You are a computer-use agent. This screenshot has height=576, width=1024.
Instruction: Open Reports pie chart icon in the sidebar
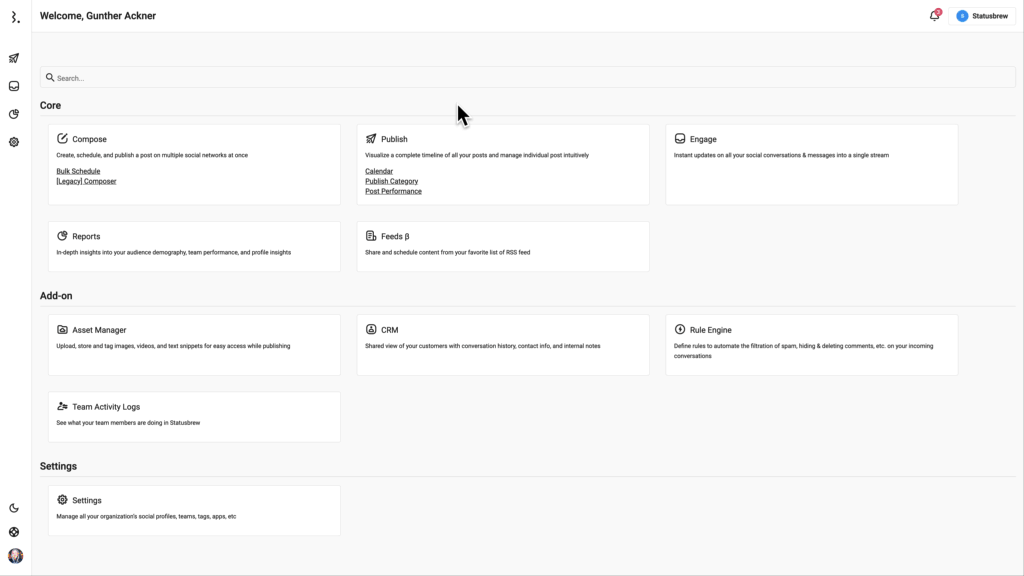[x=14, y=114]
